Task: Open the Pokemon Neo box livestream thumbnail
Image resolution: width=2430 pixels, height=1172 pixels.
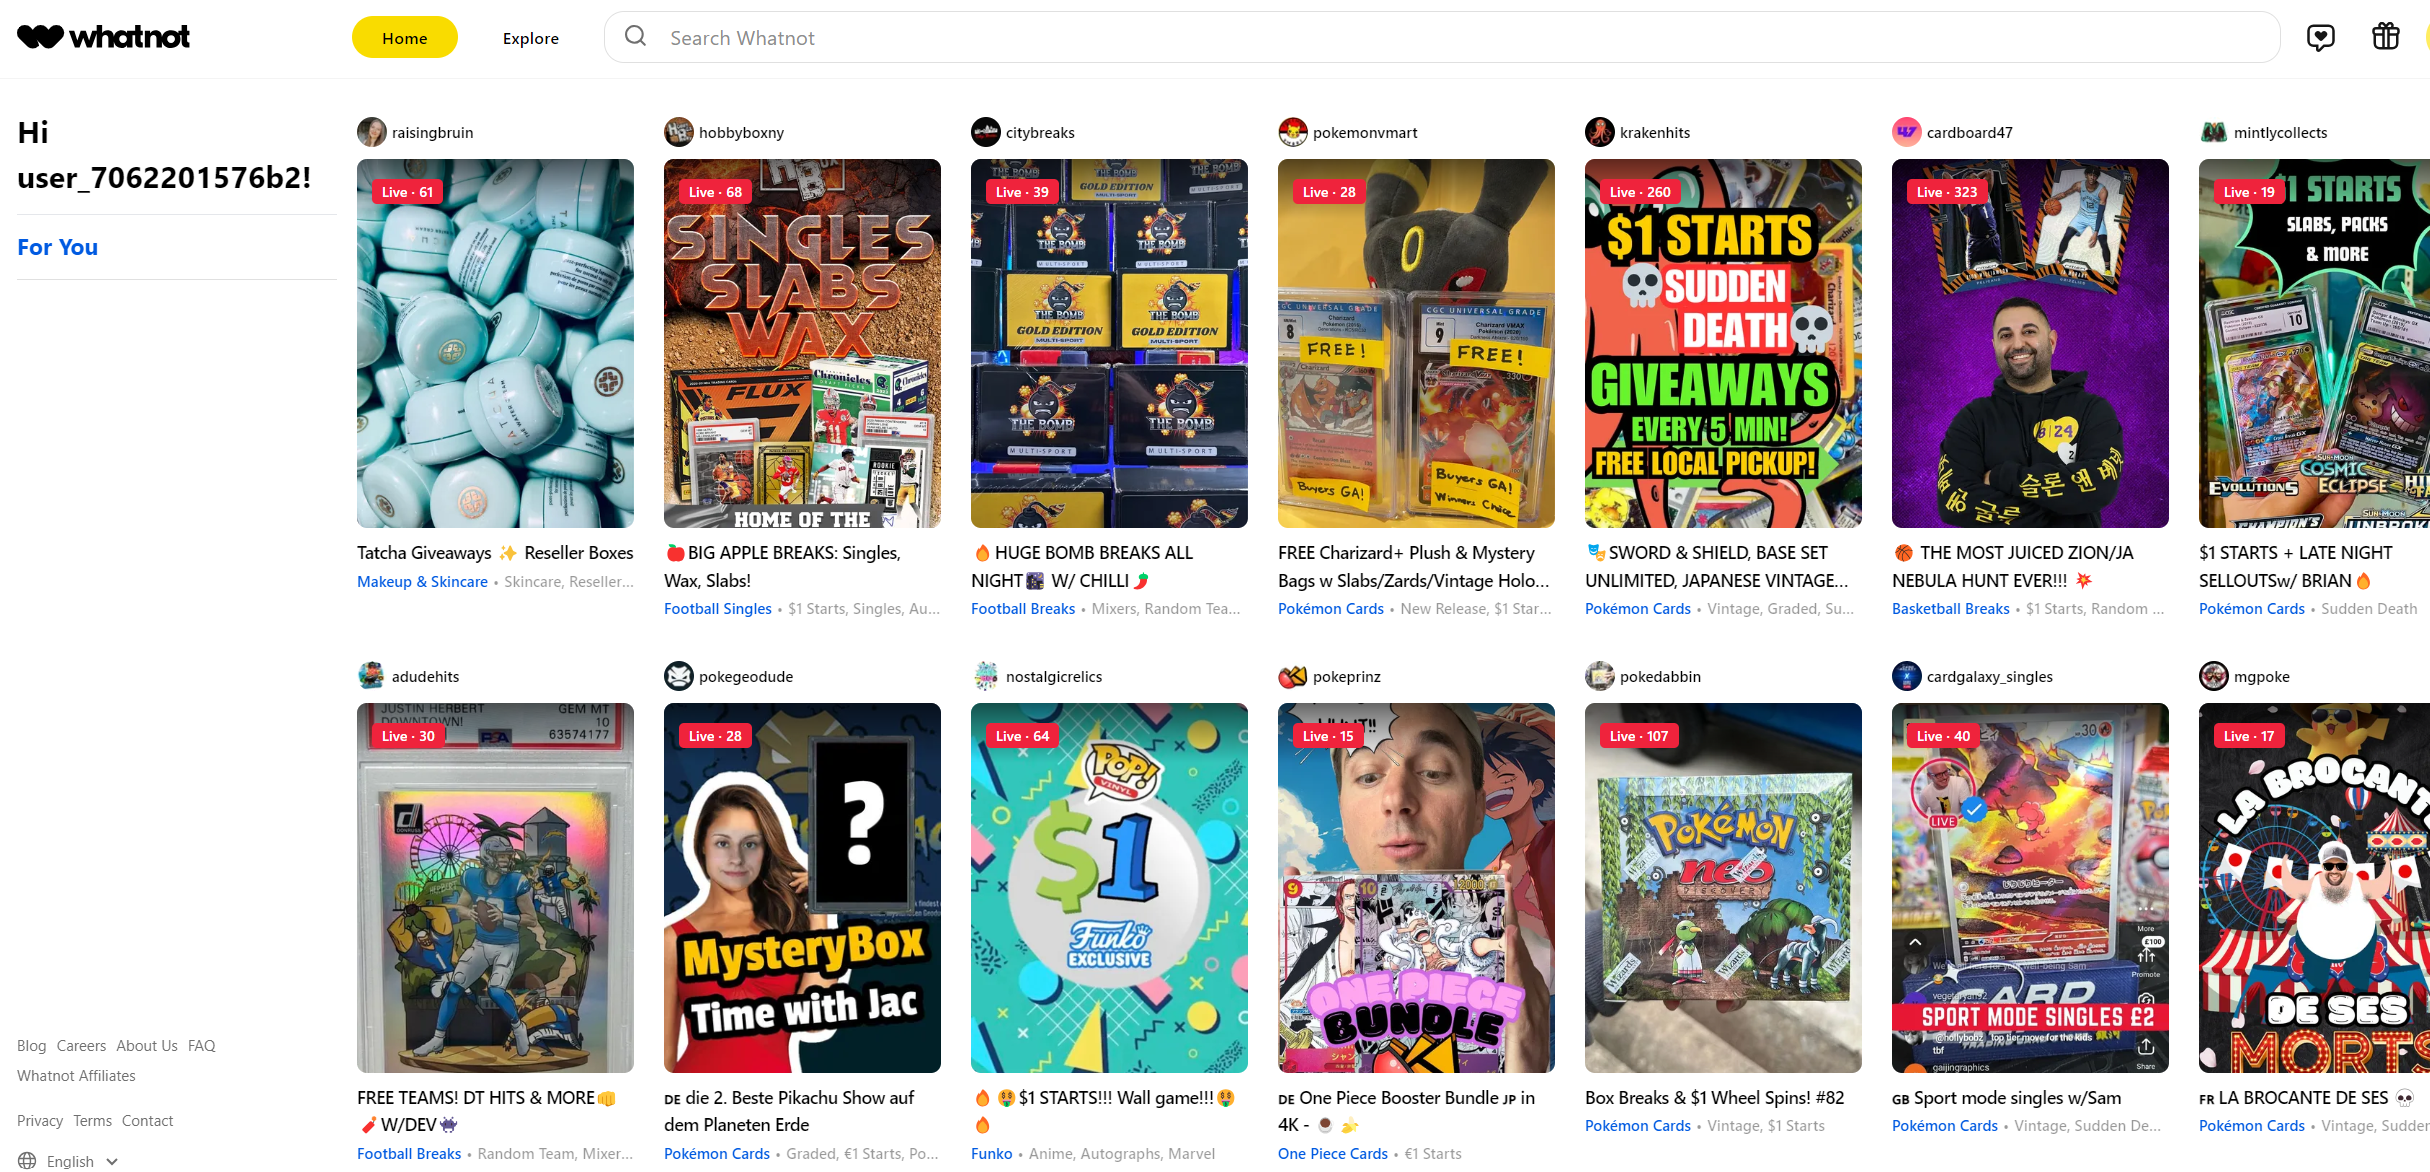Action: 1722,888
